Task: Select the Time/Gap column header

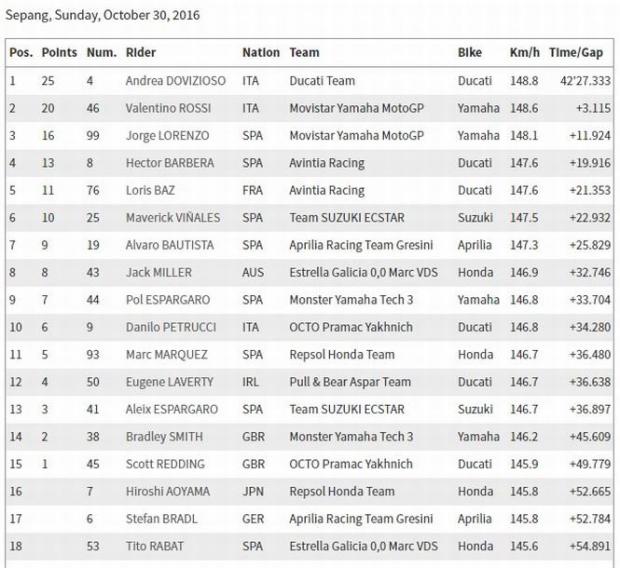Action: pyautogui.click(x=577, y=52)
